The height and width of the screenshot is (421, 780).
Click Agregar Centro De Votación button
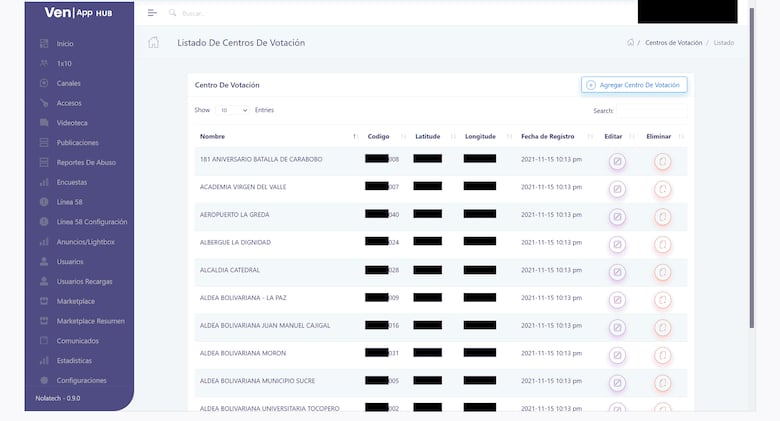tap(634, 85)
